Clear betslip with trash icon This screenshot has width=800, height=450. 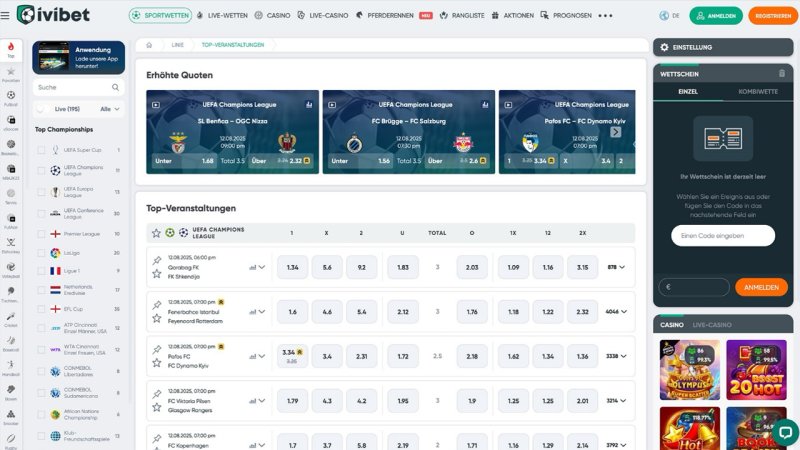pos(782,73)
